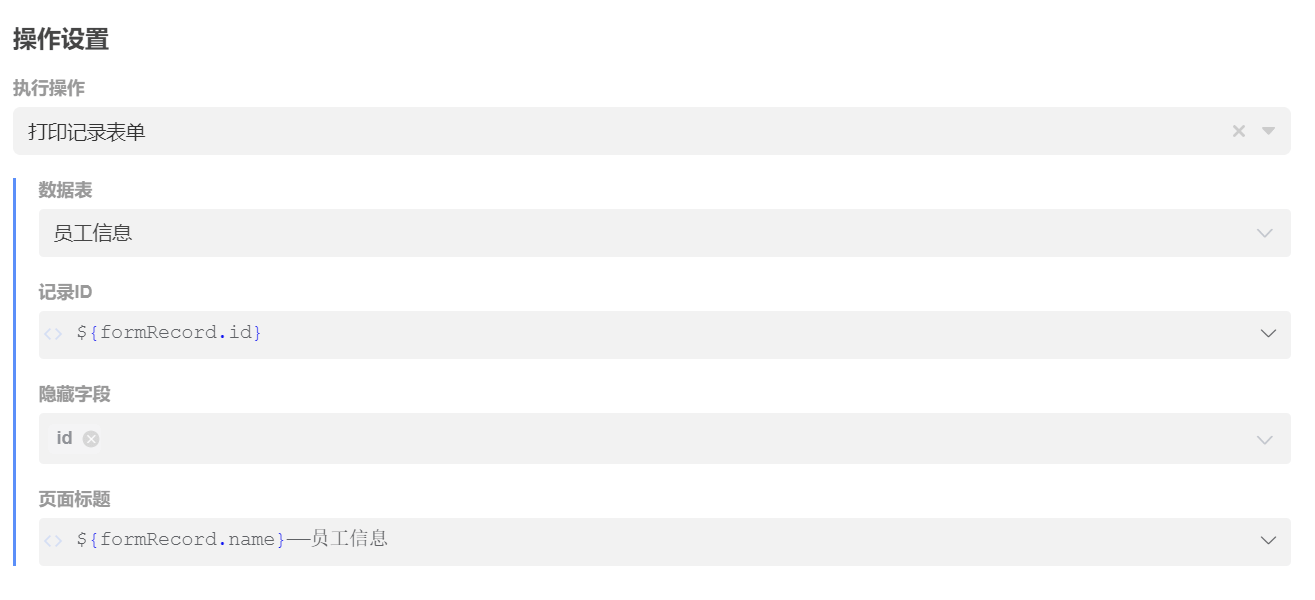Click the 打印记录表单 selected value
The image size is (1315, 600).
(x=87, y=132)
